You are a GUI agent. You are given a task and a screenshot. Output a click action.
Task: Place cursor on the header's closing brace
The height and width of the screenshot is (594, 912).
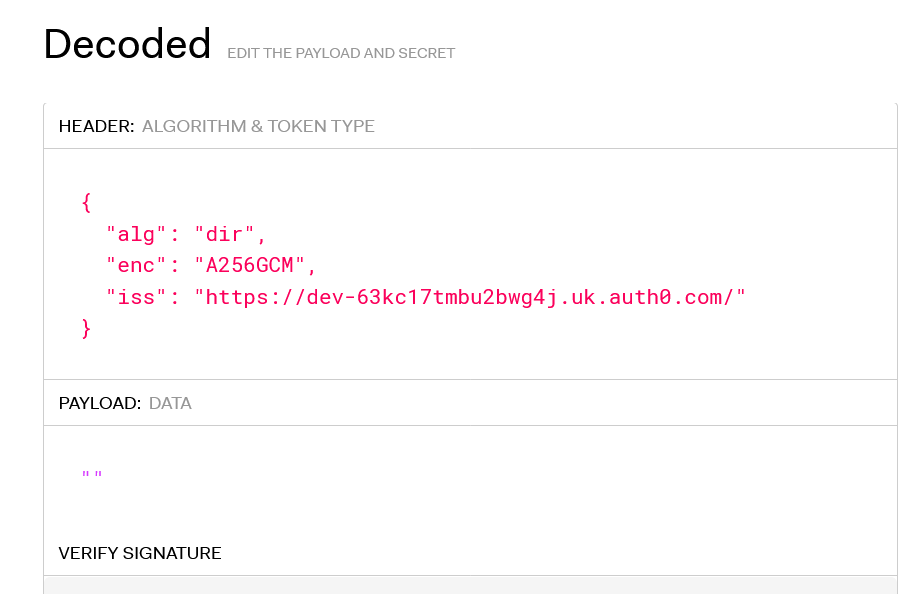pyautogui.click(x=87, y=328)
